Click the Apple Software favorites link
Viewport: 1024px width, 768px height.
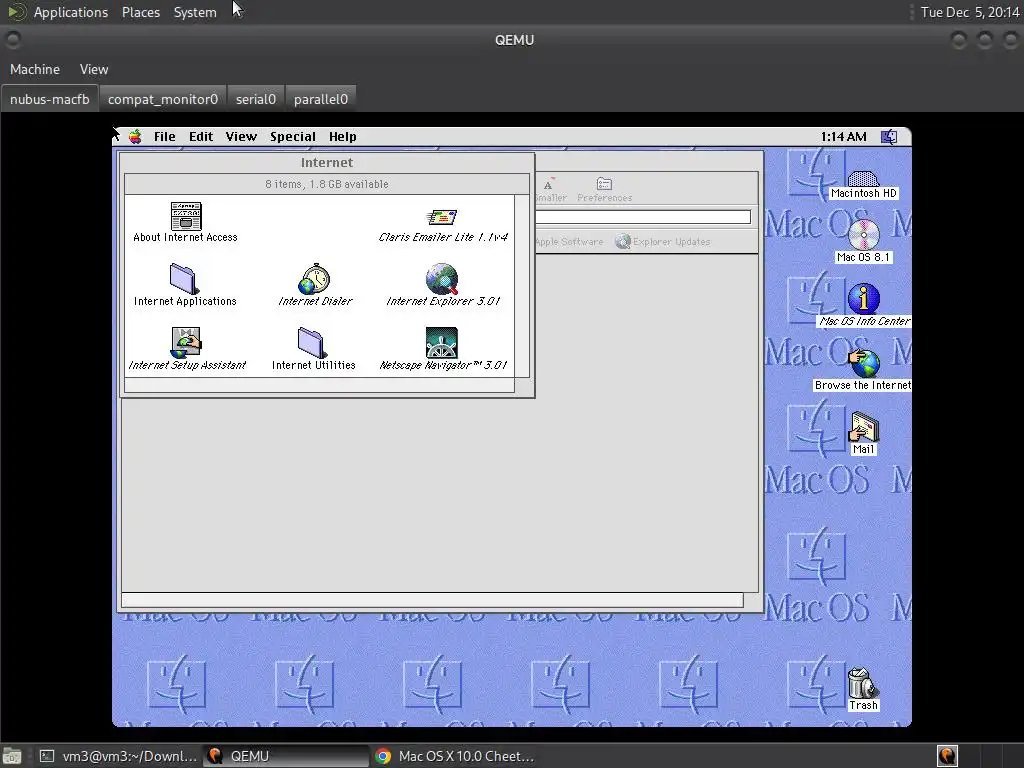point(569,242)
